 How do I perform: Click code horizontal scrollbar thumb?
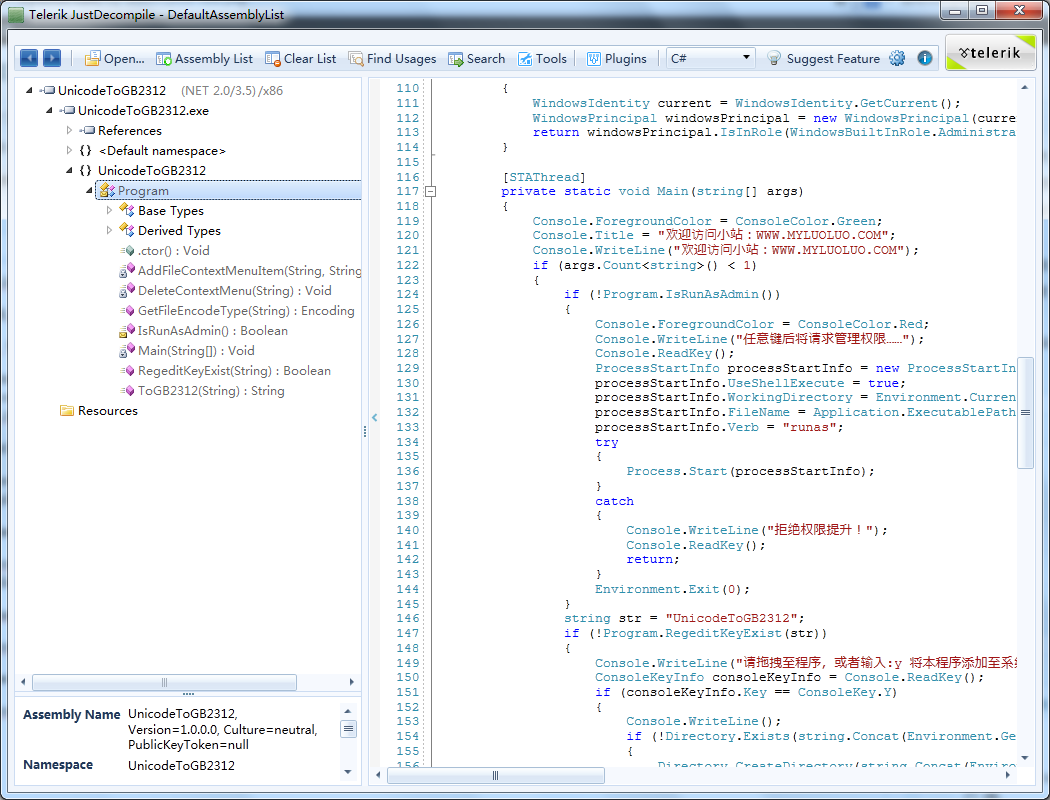496,775
